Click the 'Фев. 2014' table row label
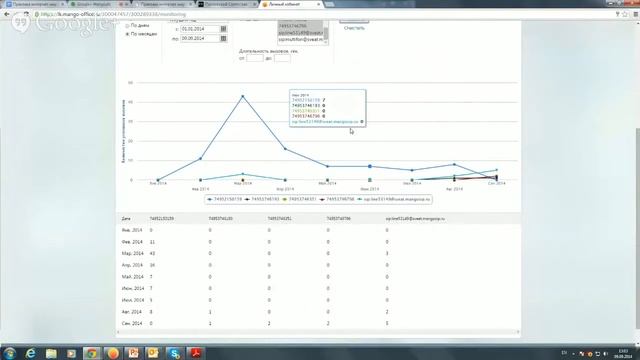Screen dimensions: 640x360 click(132, 242)
